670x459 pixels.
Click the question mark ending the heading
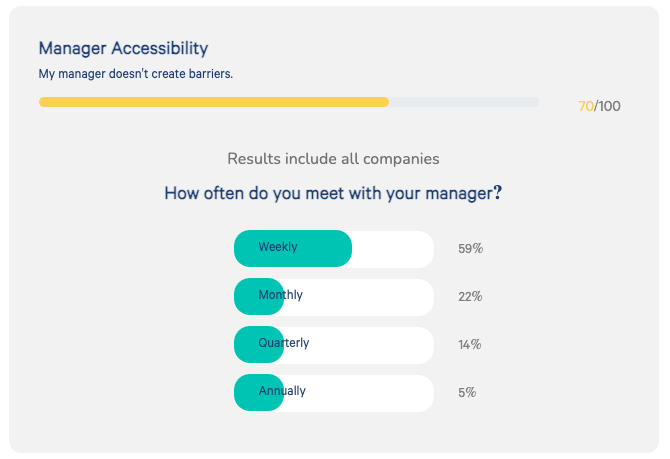coord(497,193)
